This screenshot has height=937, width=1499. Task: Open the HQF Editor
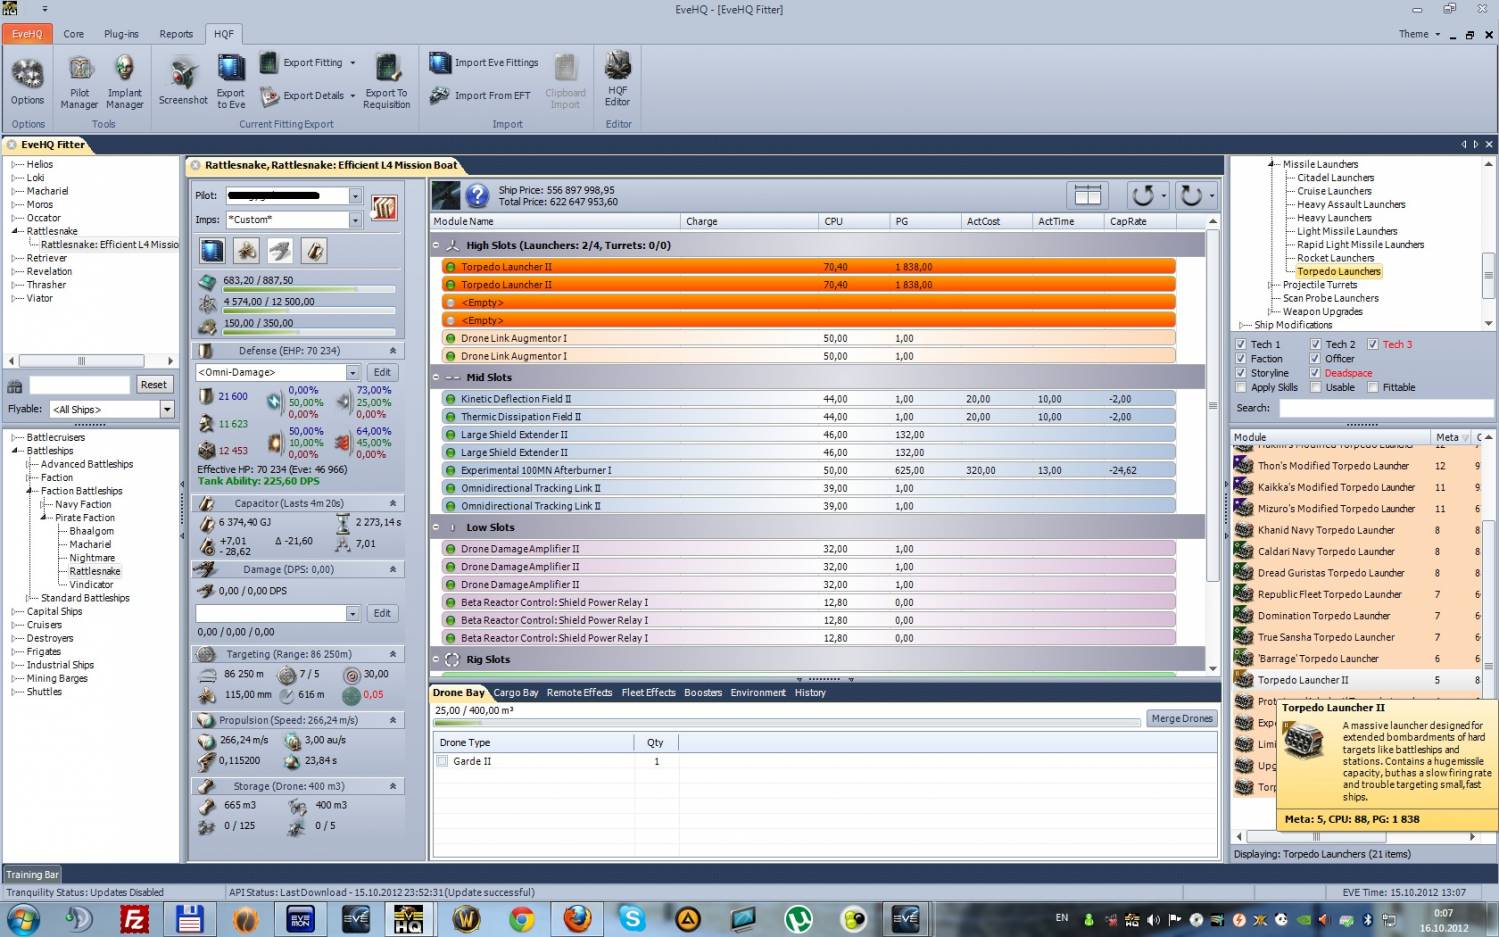(x=618, y=79)
